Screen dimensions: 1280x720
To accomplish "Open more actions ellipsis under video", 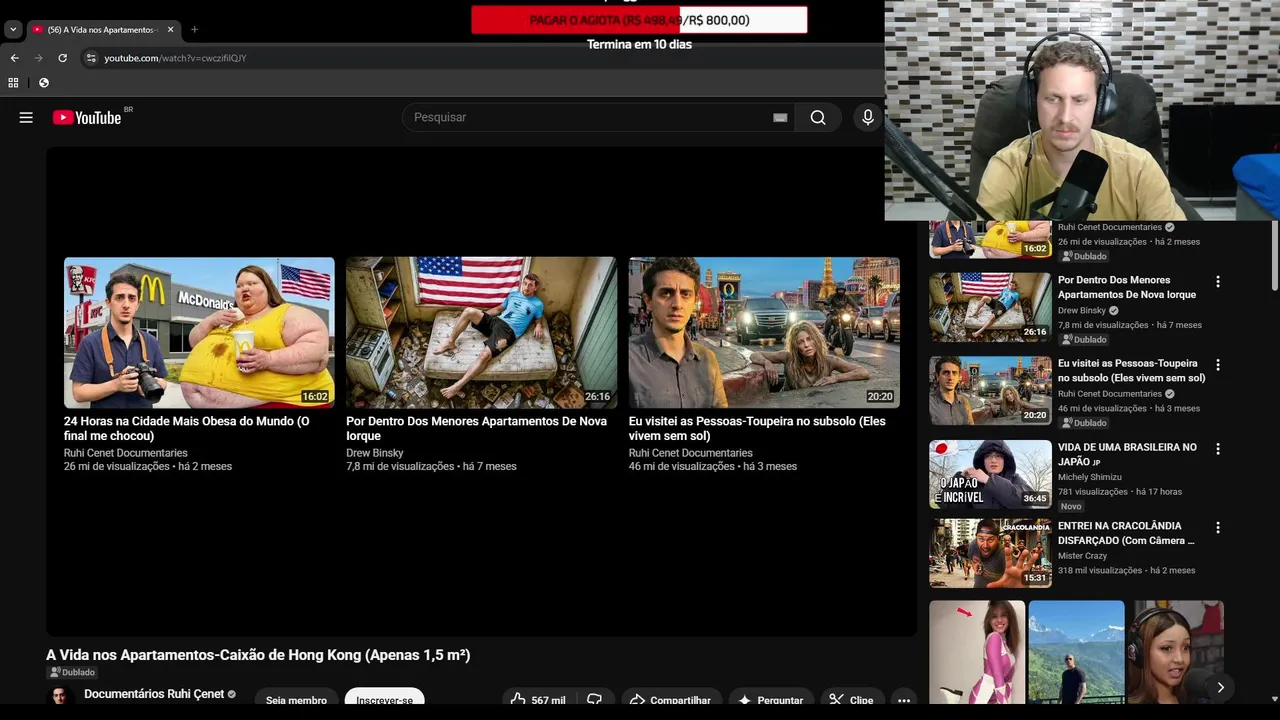I will (904, 700).
